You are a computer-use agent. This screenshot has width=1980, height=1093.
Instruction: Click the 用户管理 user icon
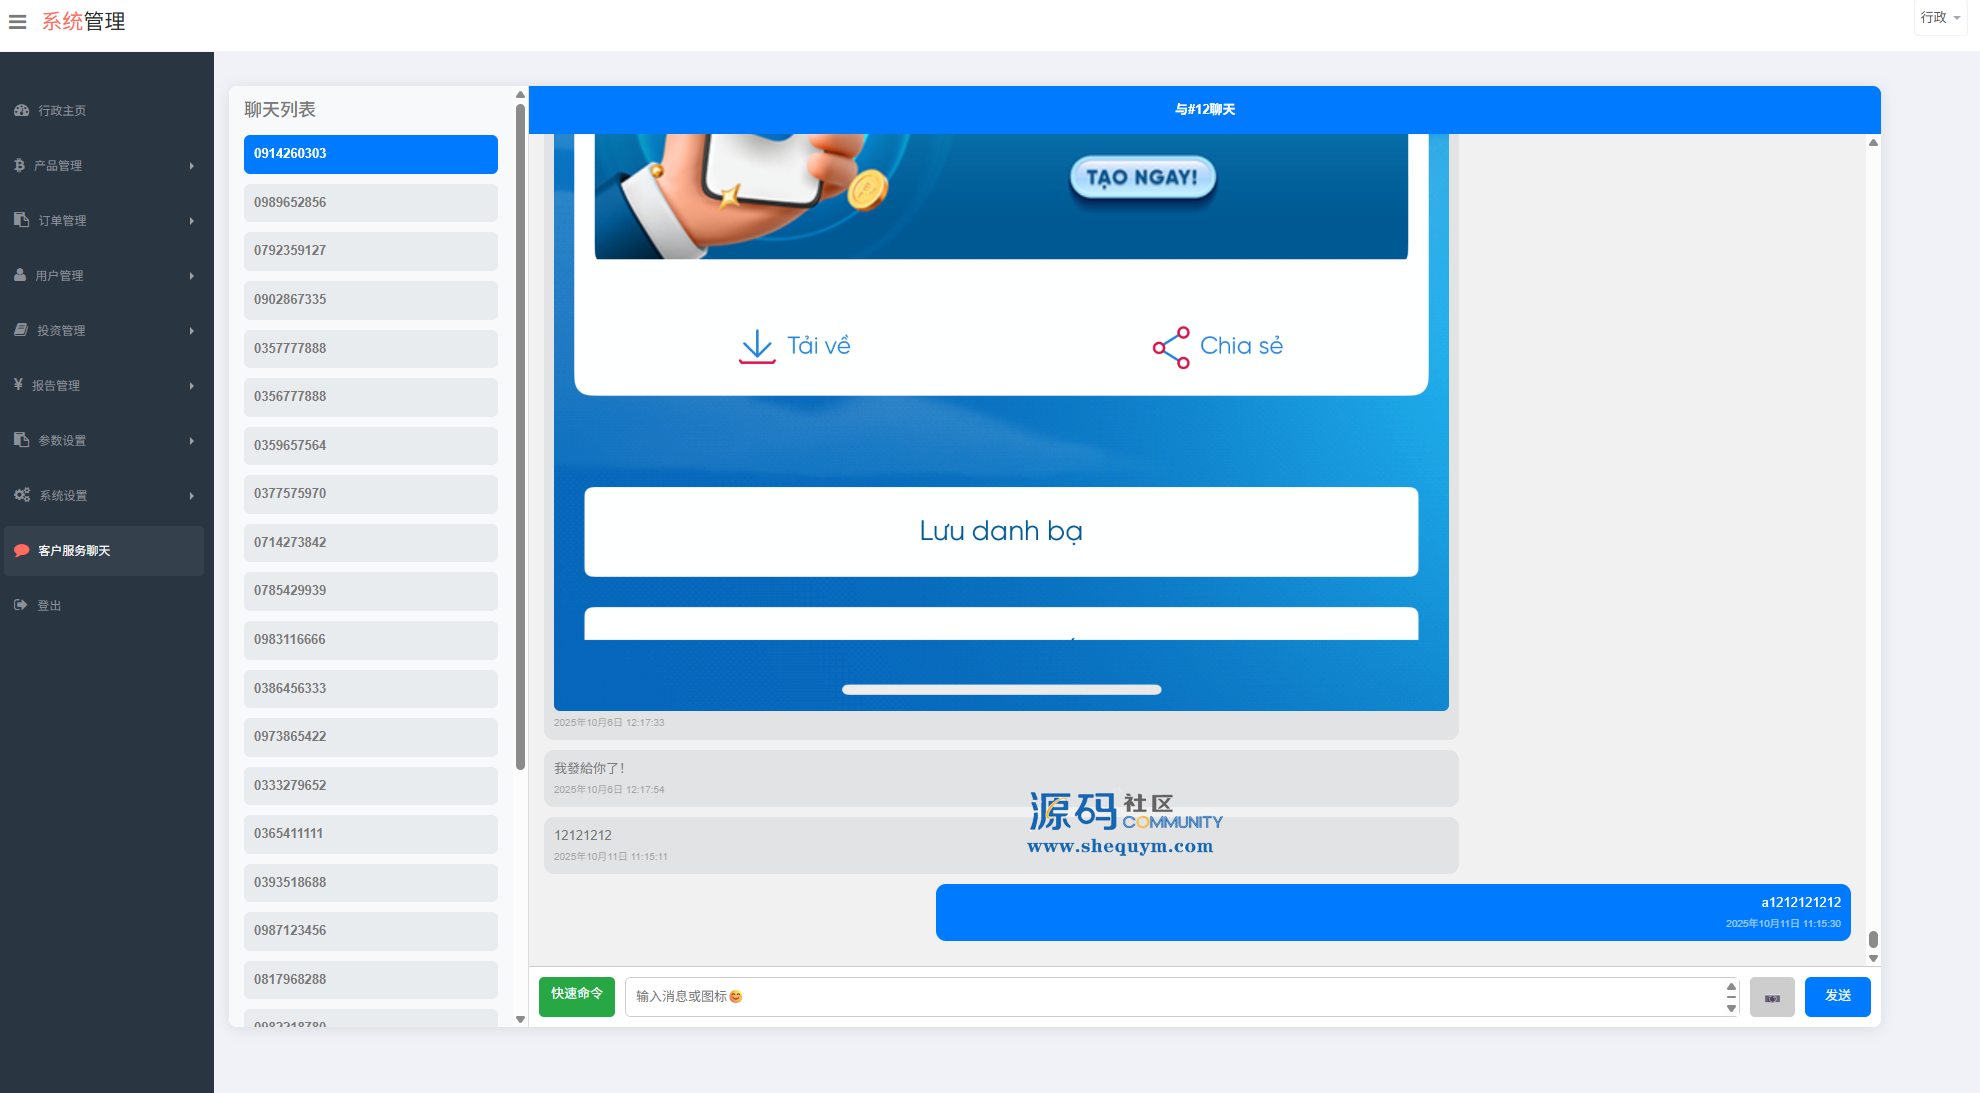(20, 275)
